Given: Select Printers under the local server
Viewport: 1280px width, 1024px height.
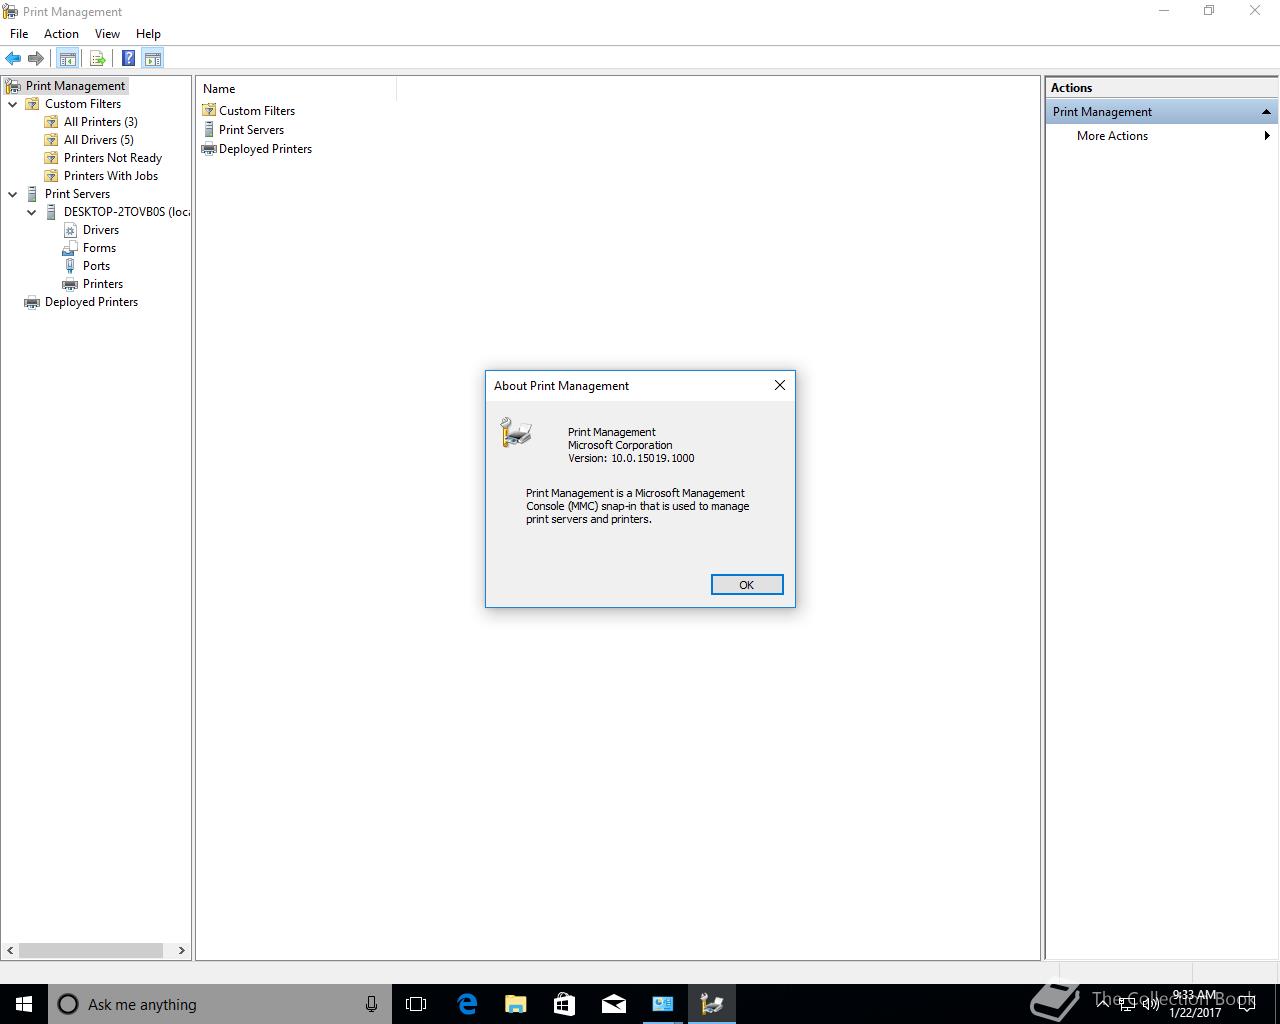Looking at the screenshot, I should pyautogui.click(x=103, y=284).
